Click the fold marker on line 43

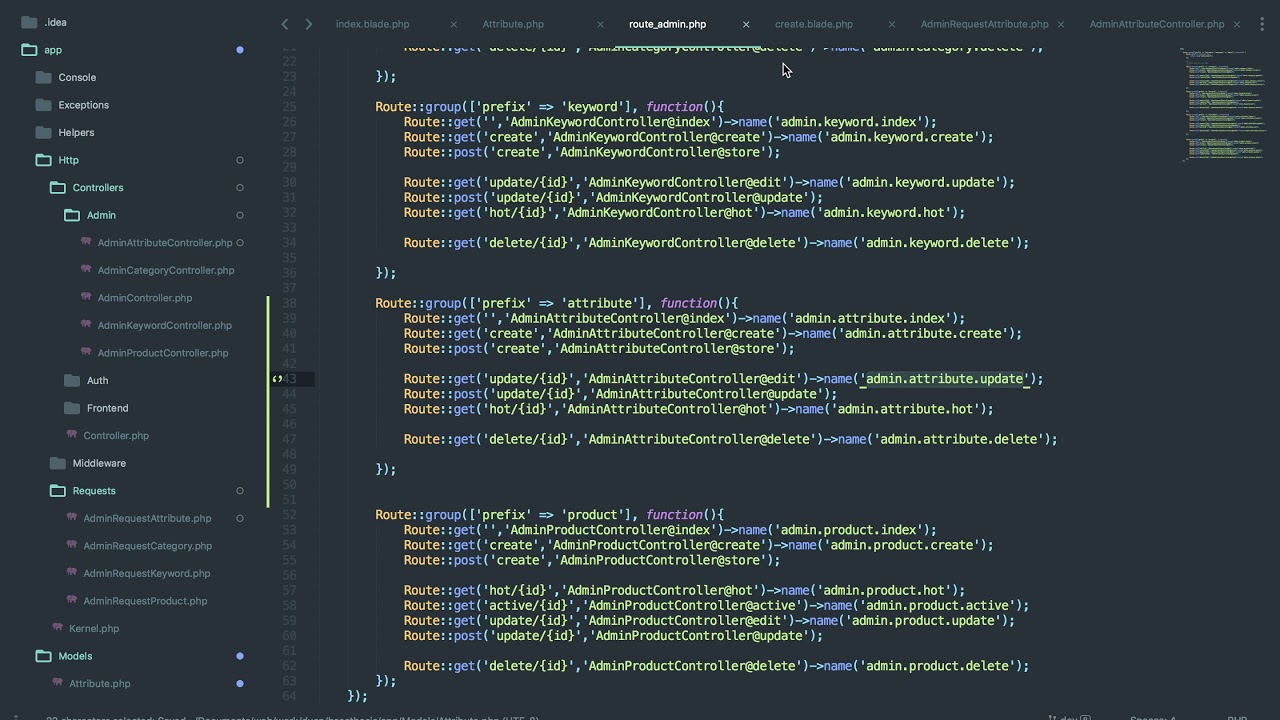tap(277, 379)
